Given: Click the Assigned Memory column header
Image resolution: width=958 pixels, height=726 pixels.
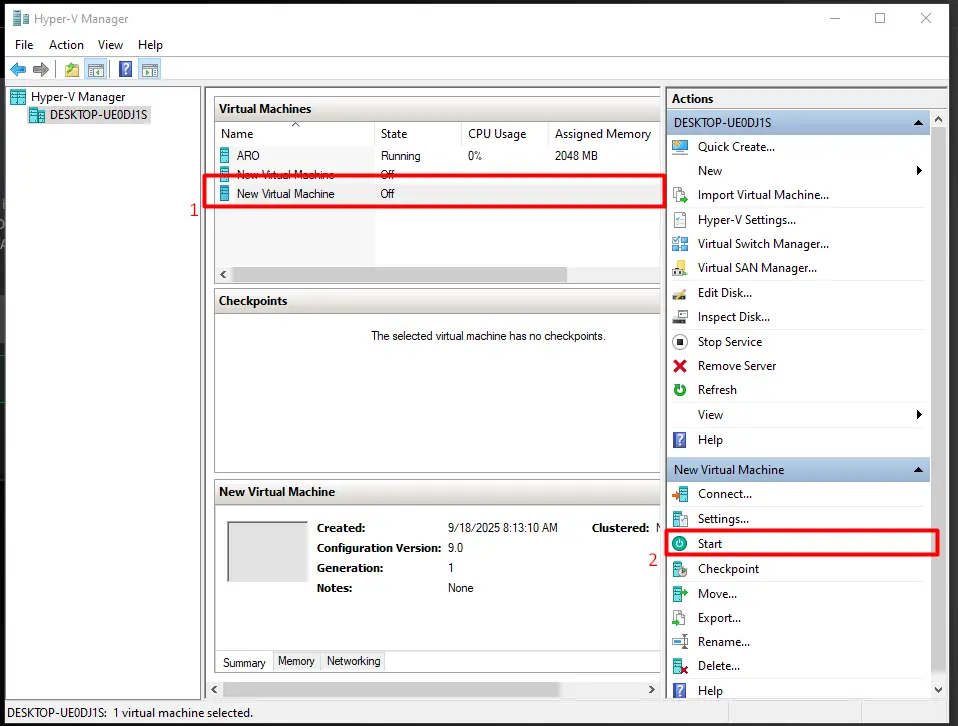Looking at the screenshot, I should (x=603, y=134).
